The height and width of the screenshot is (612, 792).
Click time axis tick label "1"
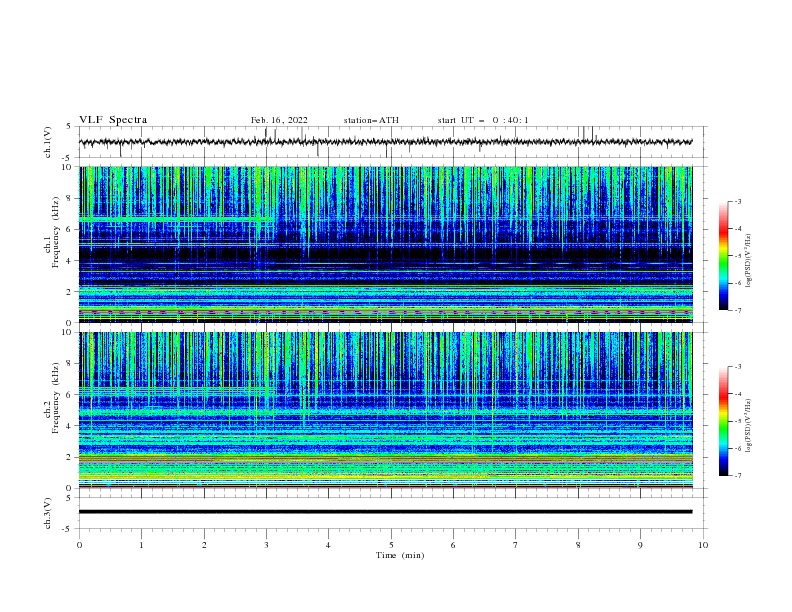point(141,545)
